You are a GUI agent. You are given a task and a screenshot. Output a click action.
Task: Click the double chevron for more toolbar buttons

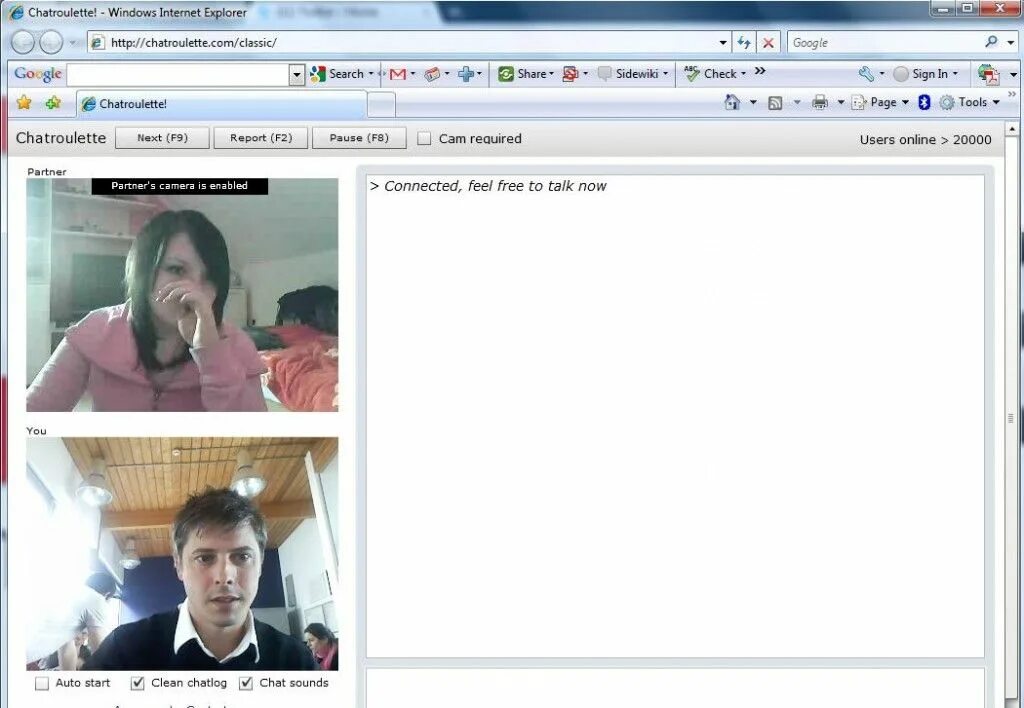click(760, 71)
